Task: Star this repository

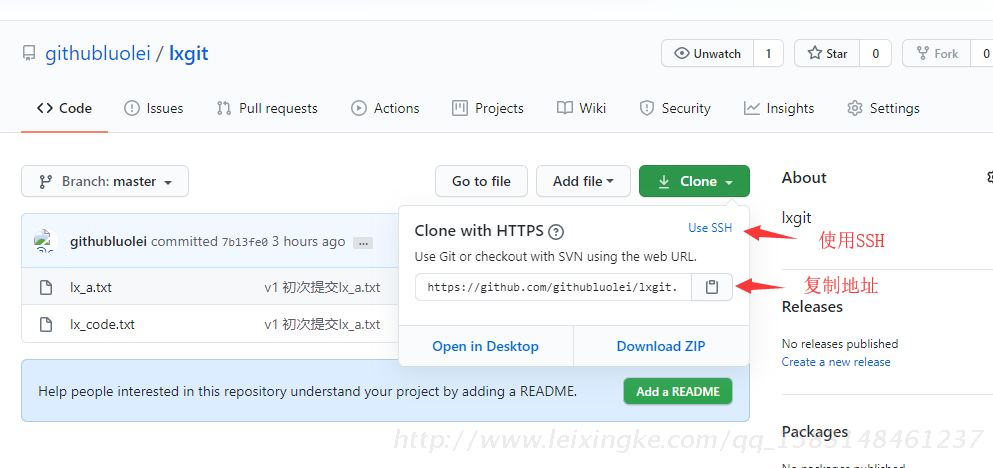Action: [827, 54]
